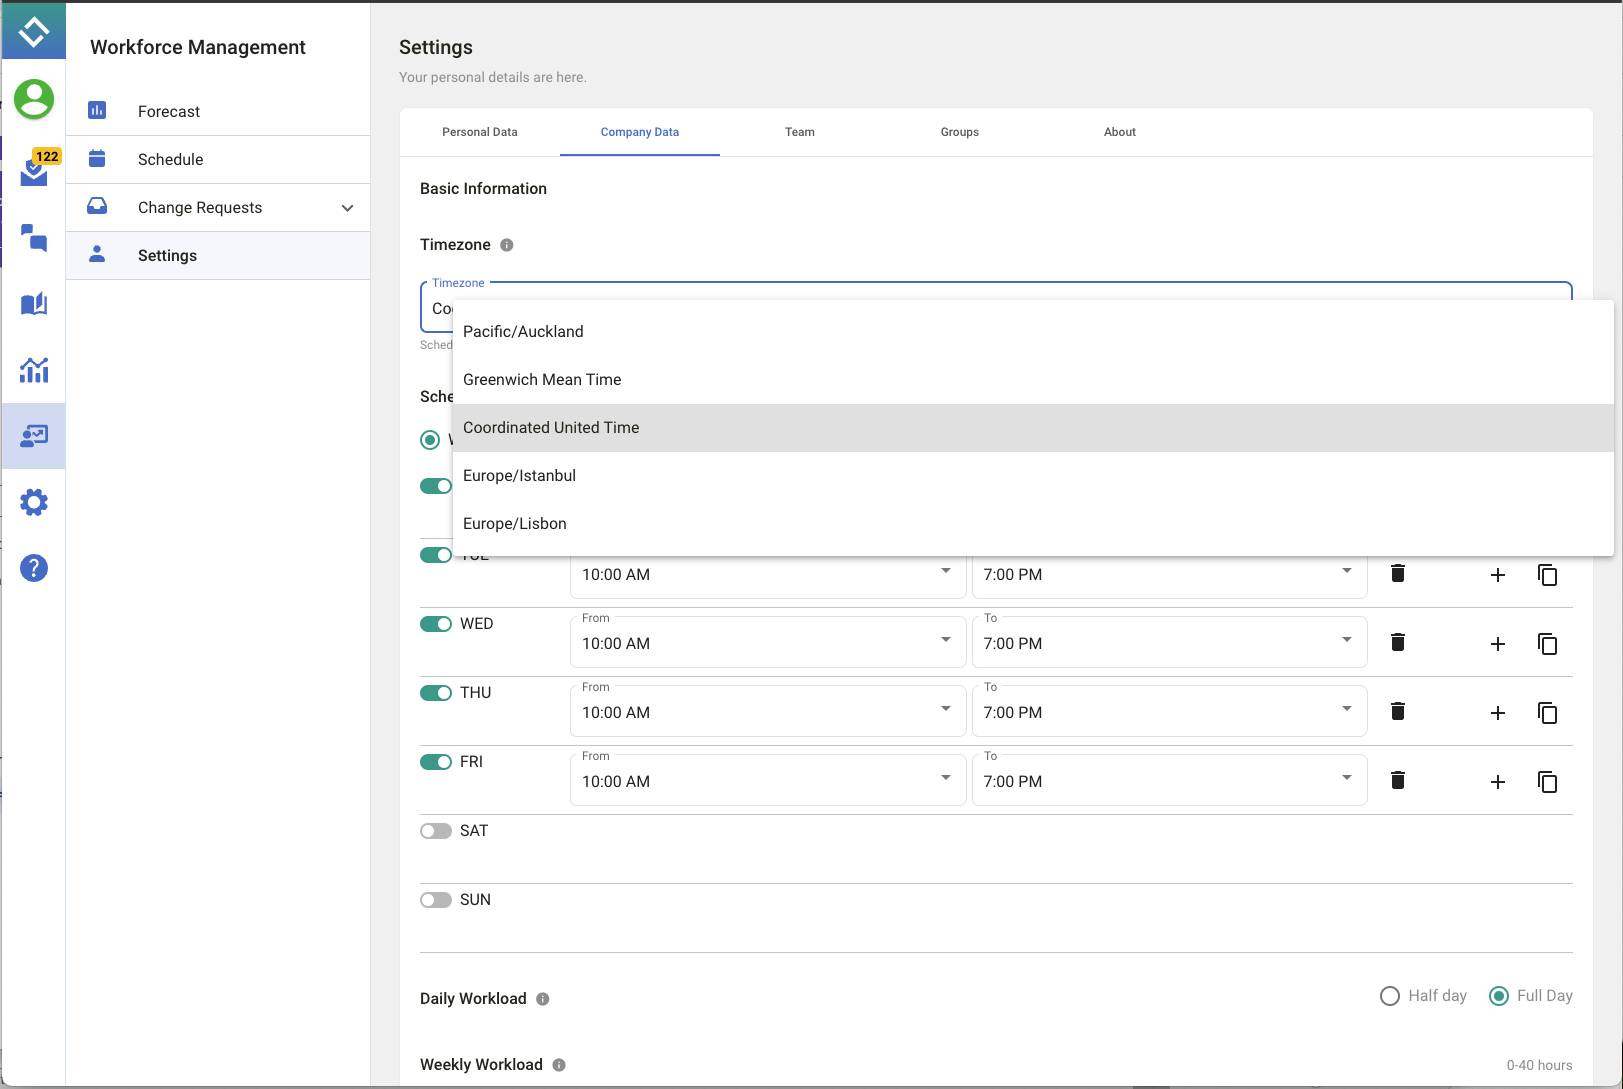Open inbox icon with 122 badge
Viewport: 1623px width, 1089px height.
[x=34, y=171]
